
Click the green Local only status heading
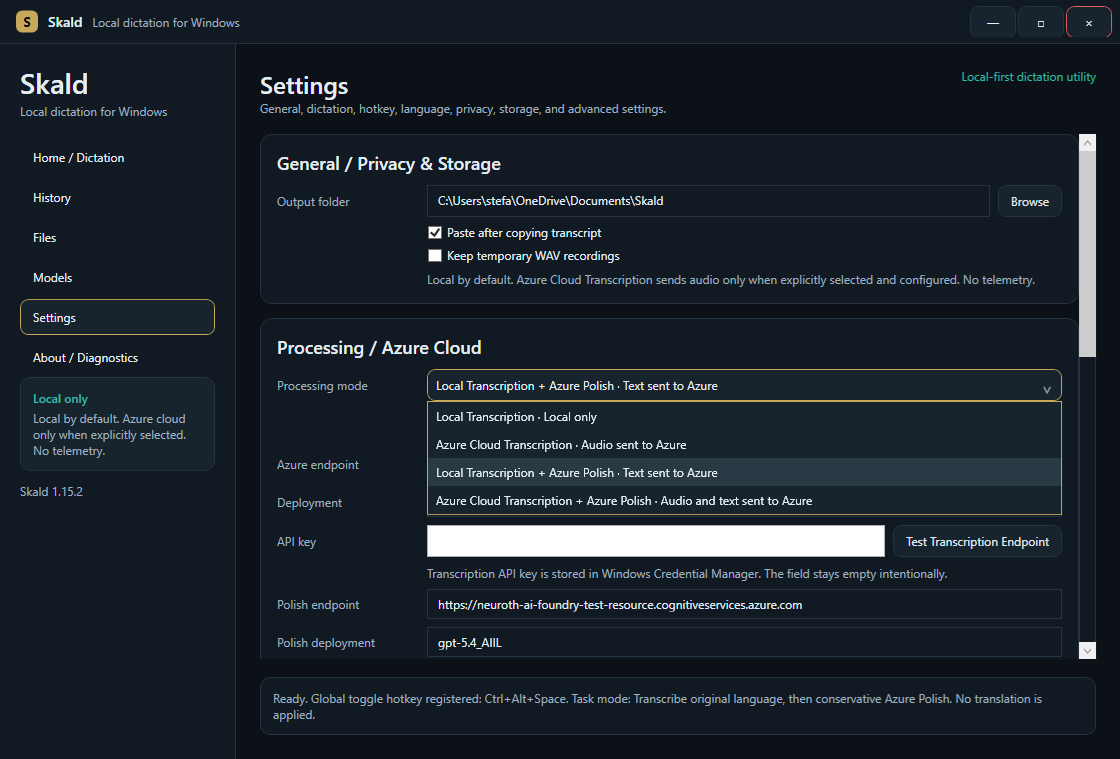[x=61, y=399]
